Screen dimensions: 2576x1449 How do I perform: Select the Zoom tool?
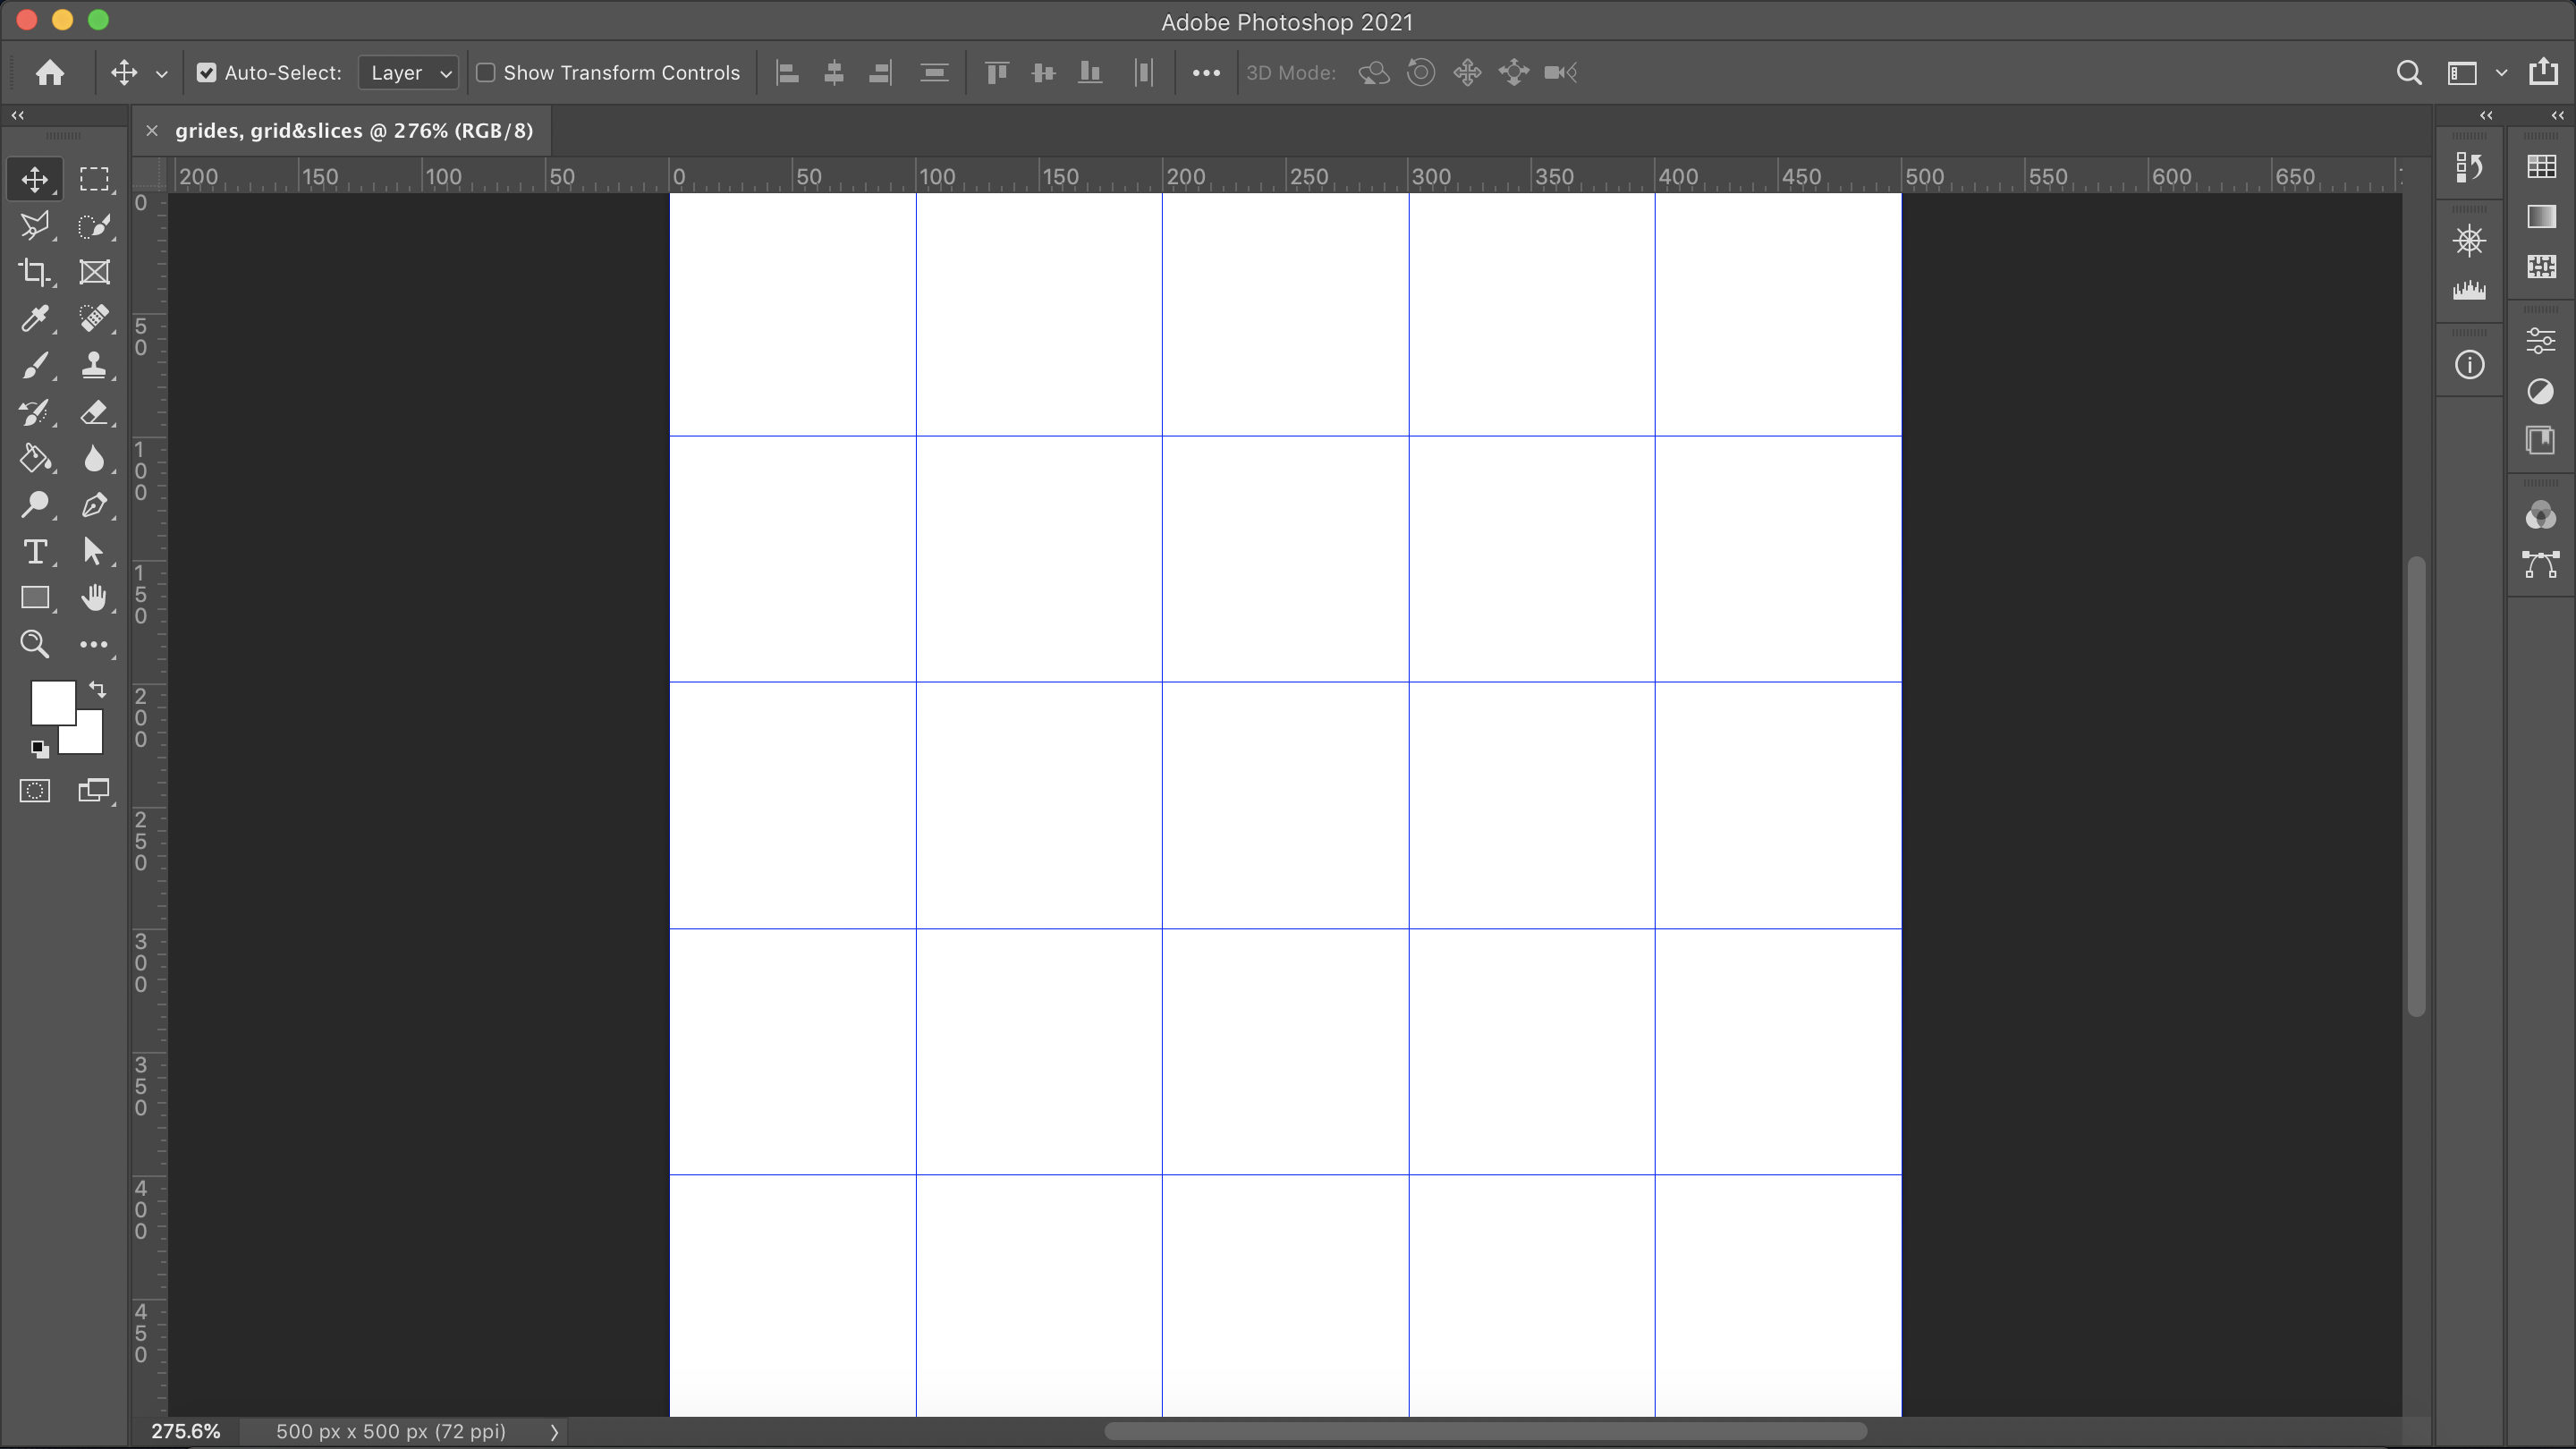34,644
